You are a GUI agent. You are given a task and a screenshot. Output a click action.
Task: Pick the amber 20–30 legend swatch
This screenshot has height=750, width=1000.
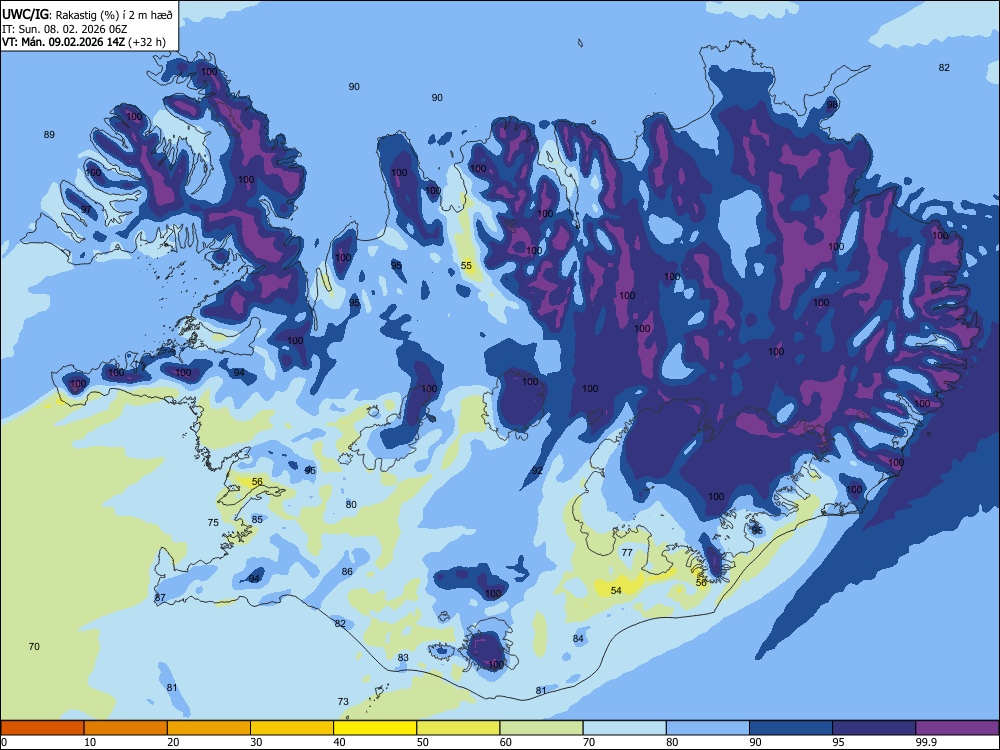(209, 728)
